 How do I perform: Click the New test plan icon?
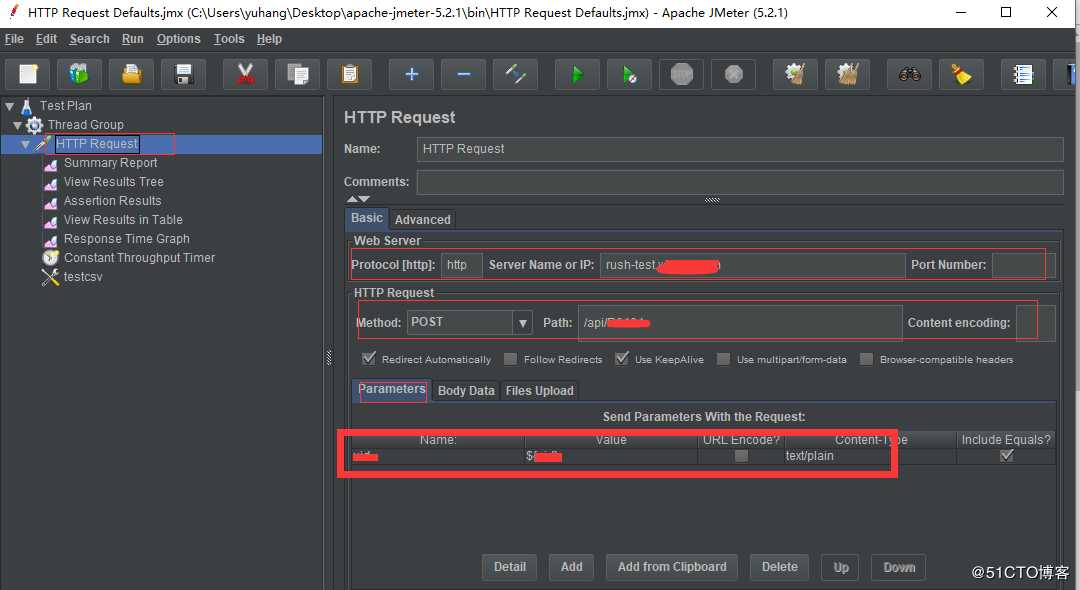(28, 74)
